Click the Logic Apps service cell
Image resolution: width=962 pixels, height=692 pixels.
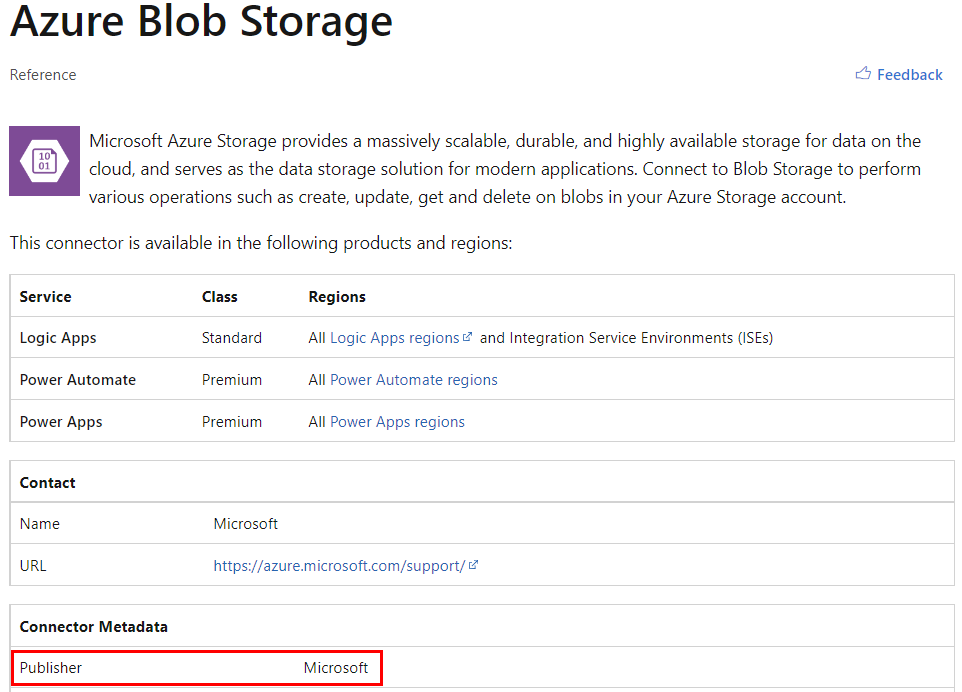(x=58, y=338)
